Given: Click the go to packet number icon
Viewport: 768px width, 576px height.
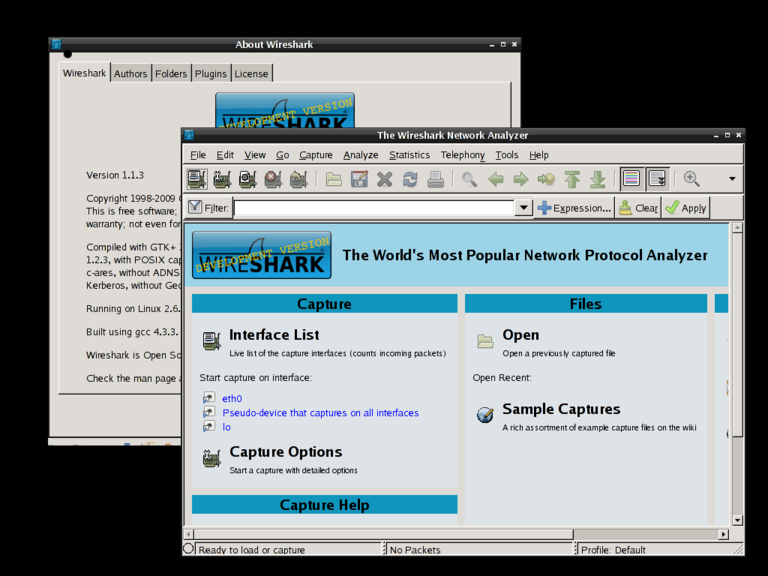Looking at the screenshot, I should (x=546, y=179).
